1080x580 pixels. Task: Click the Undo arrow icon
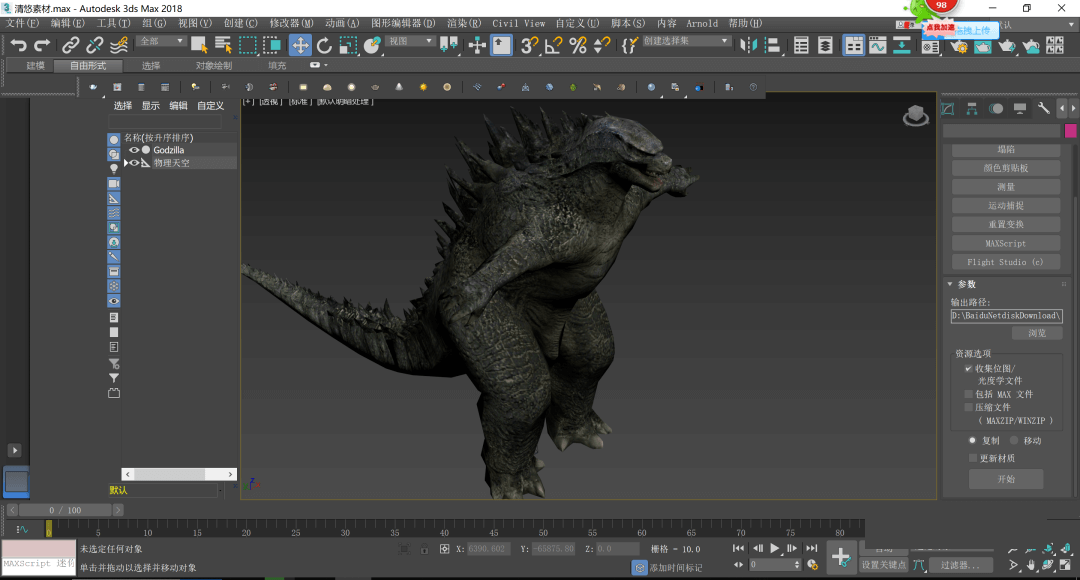(20, 44)
